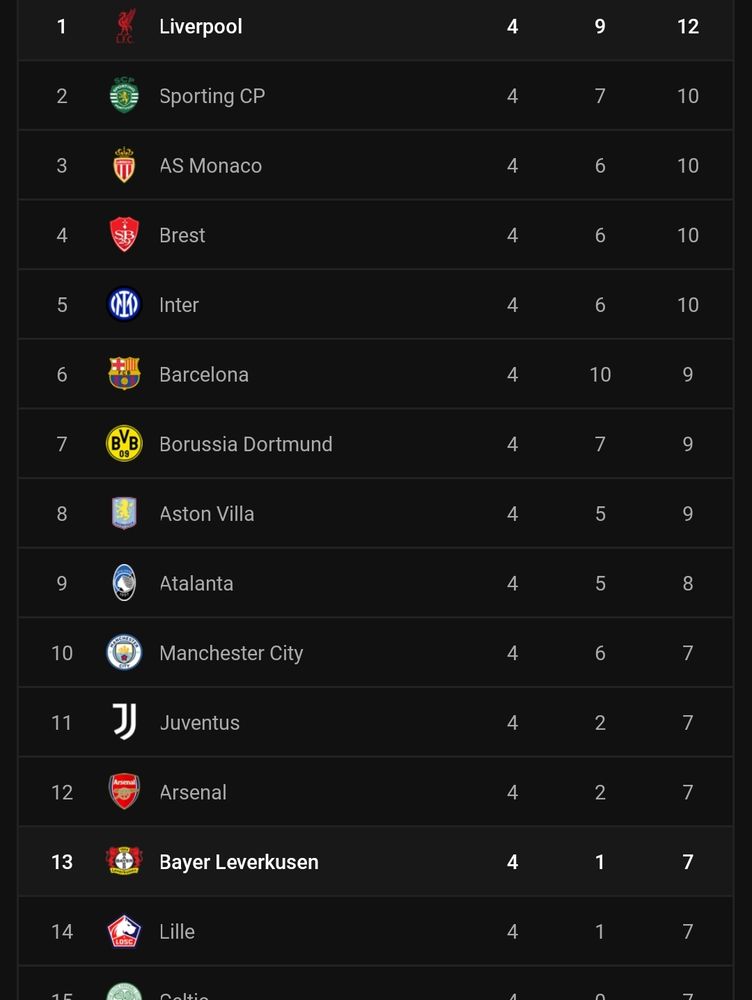Open the Lille team name link
This screenshot has width=752, height=1000.
pyautogui.click(x=177, y=932)
